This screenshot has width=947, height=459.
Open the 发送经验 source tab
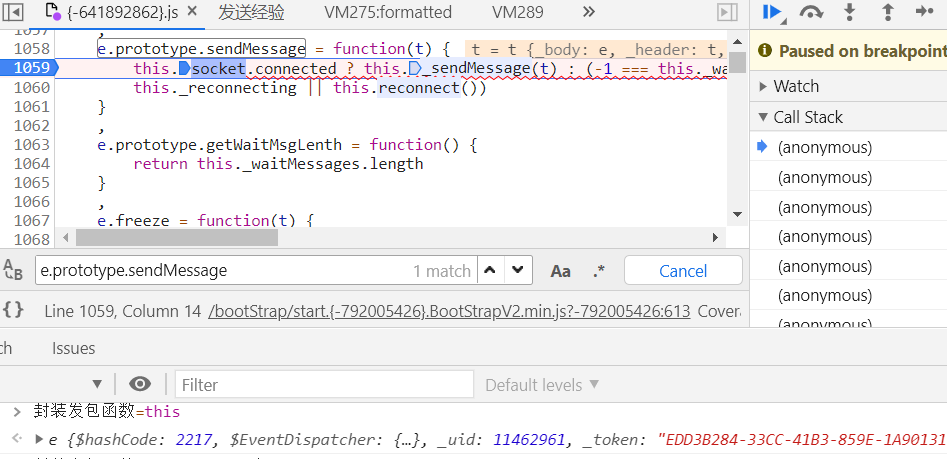(x=251, y=12)
